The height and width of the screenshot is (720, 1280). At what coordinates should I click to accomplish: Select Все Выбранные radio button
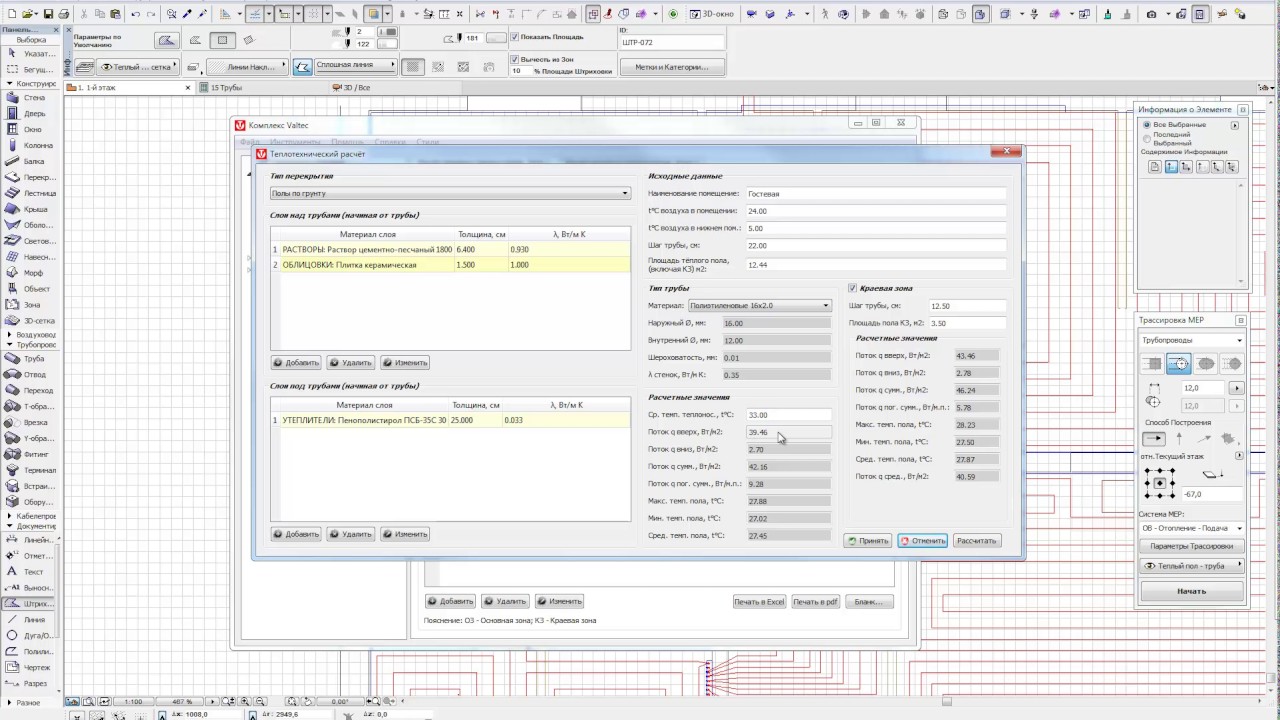(1148, 124)
